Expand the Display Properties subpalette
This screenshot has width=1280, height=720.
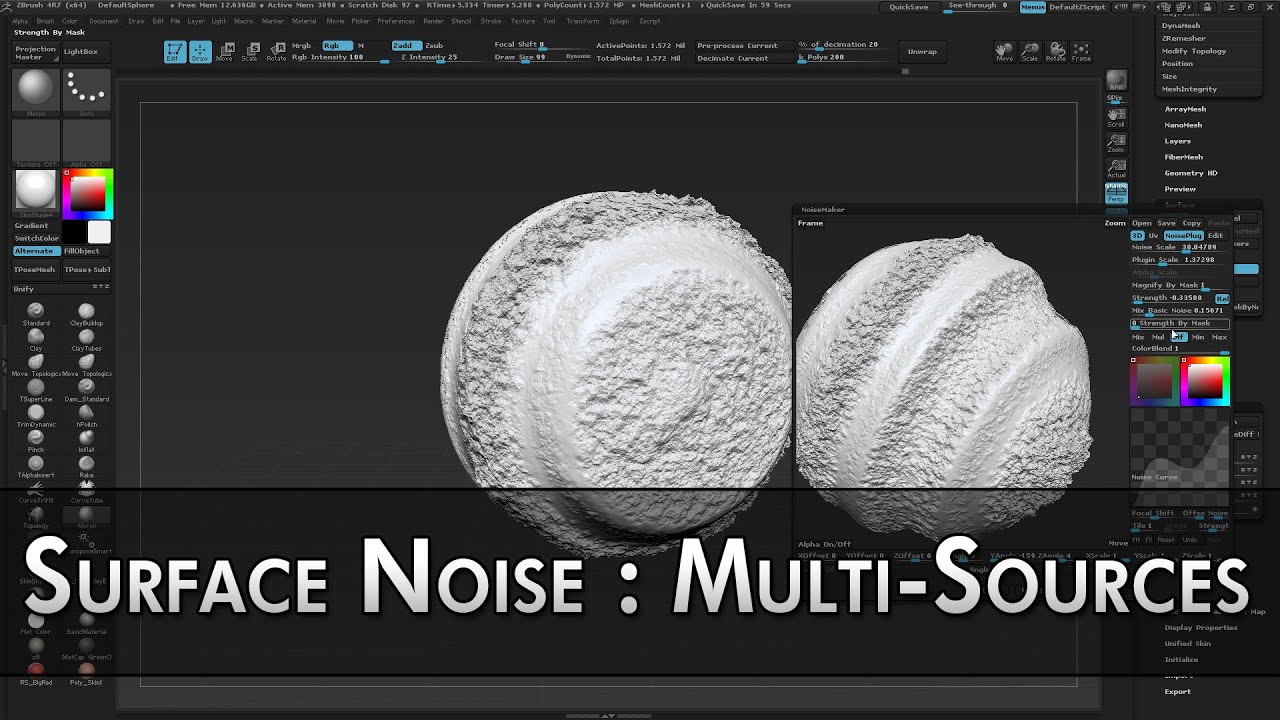tap(1201, 628)
